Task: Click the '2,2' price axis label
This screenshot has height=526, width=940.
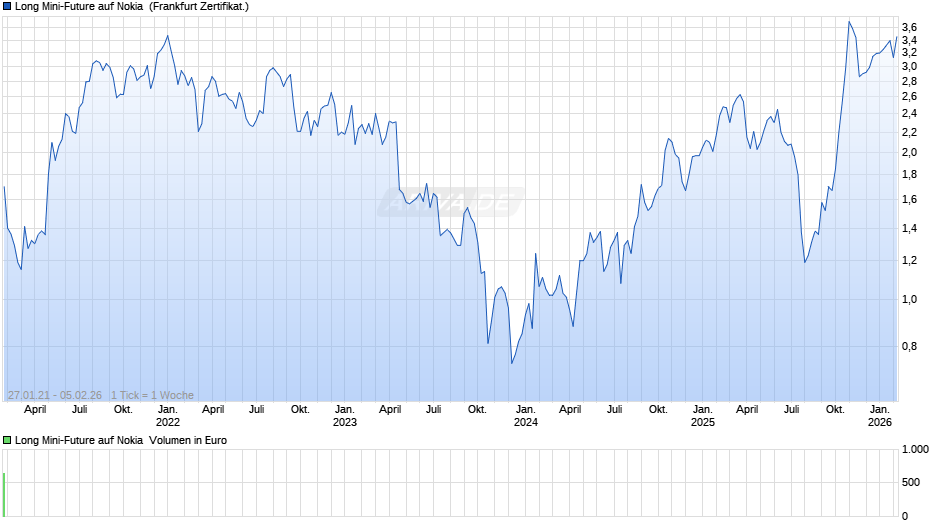Action: [x=909, y=133]
